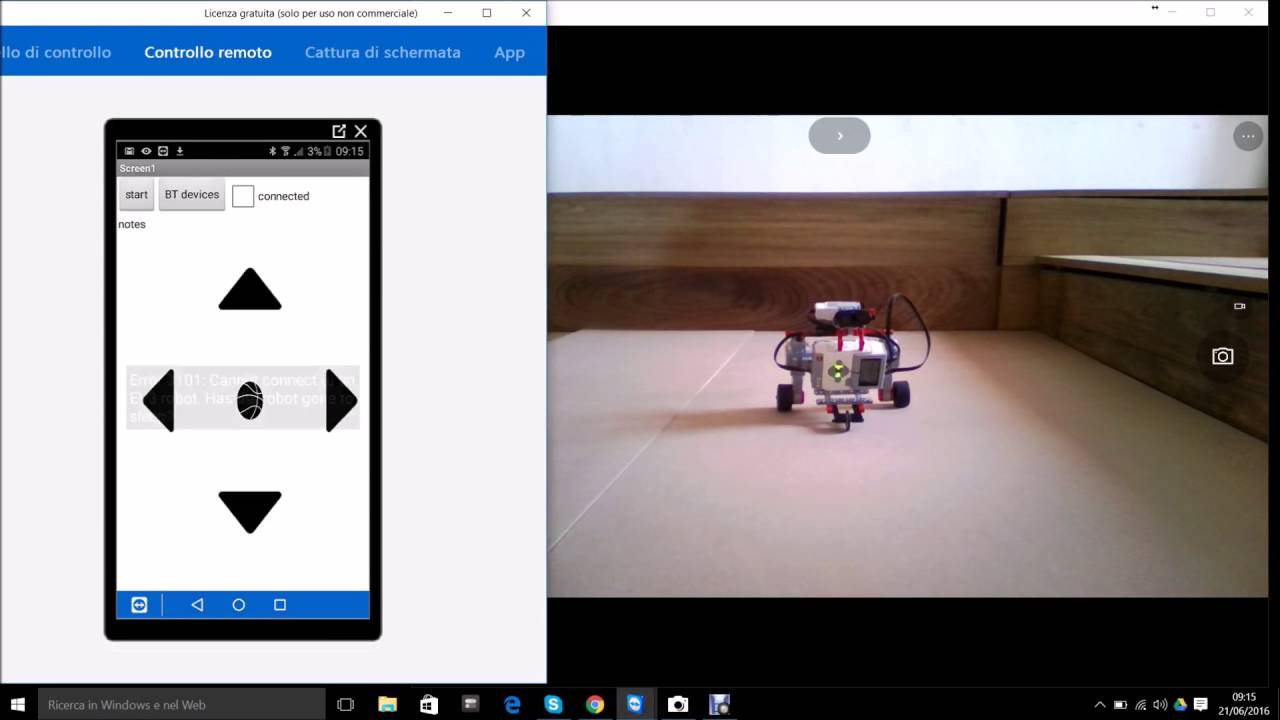1280x720 pixels.
Task: Pop out the remote phone view
Action: (339, 131)
